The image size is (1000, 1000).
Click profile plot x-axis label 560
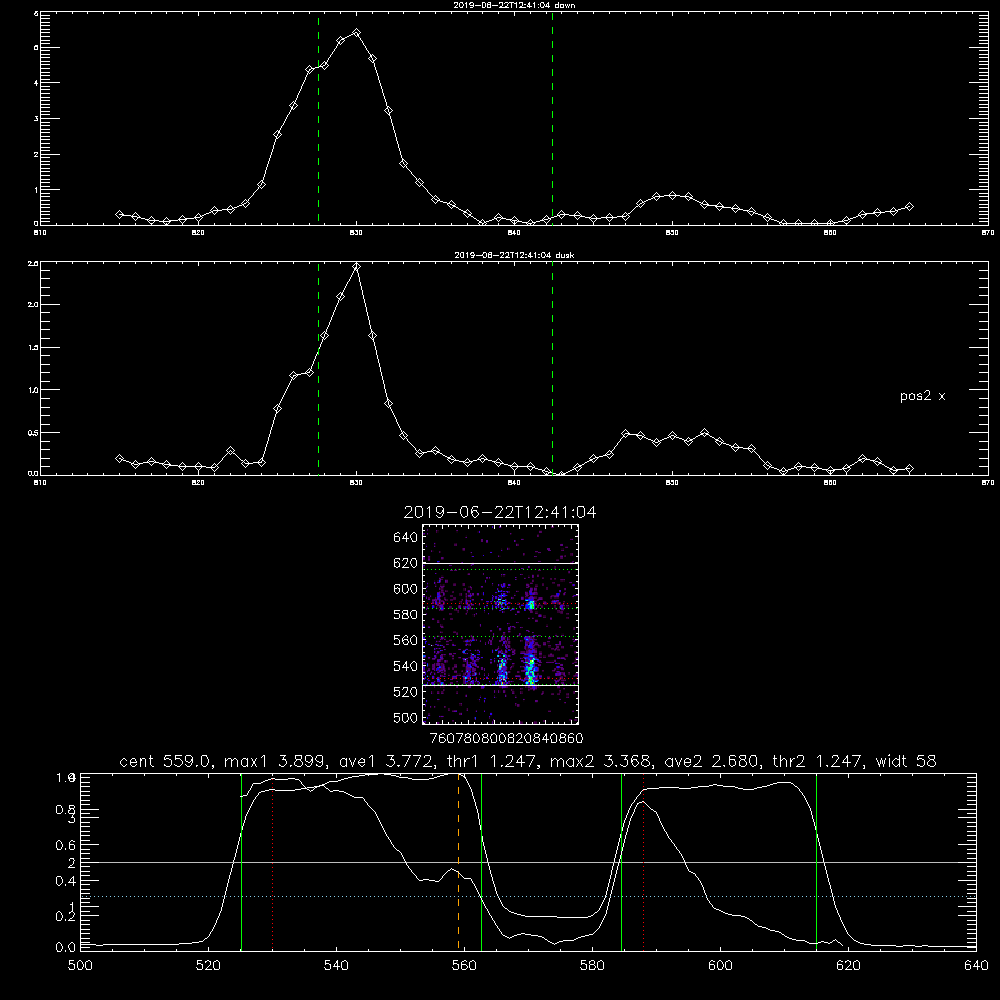464,966
